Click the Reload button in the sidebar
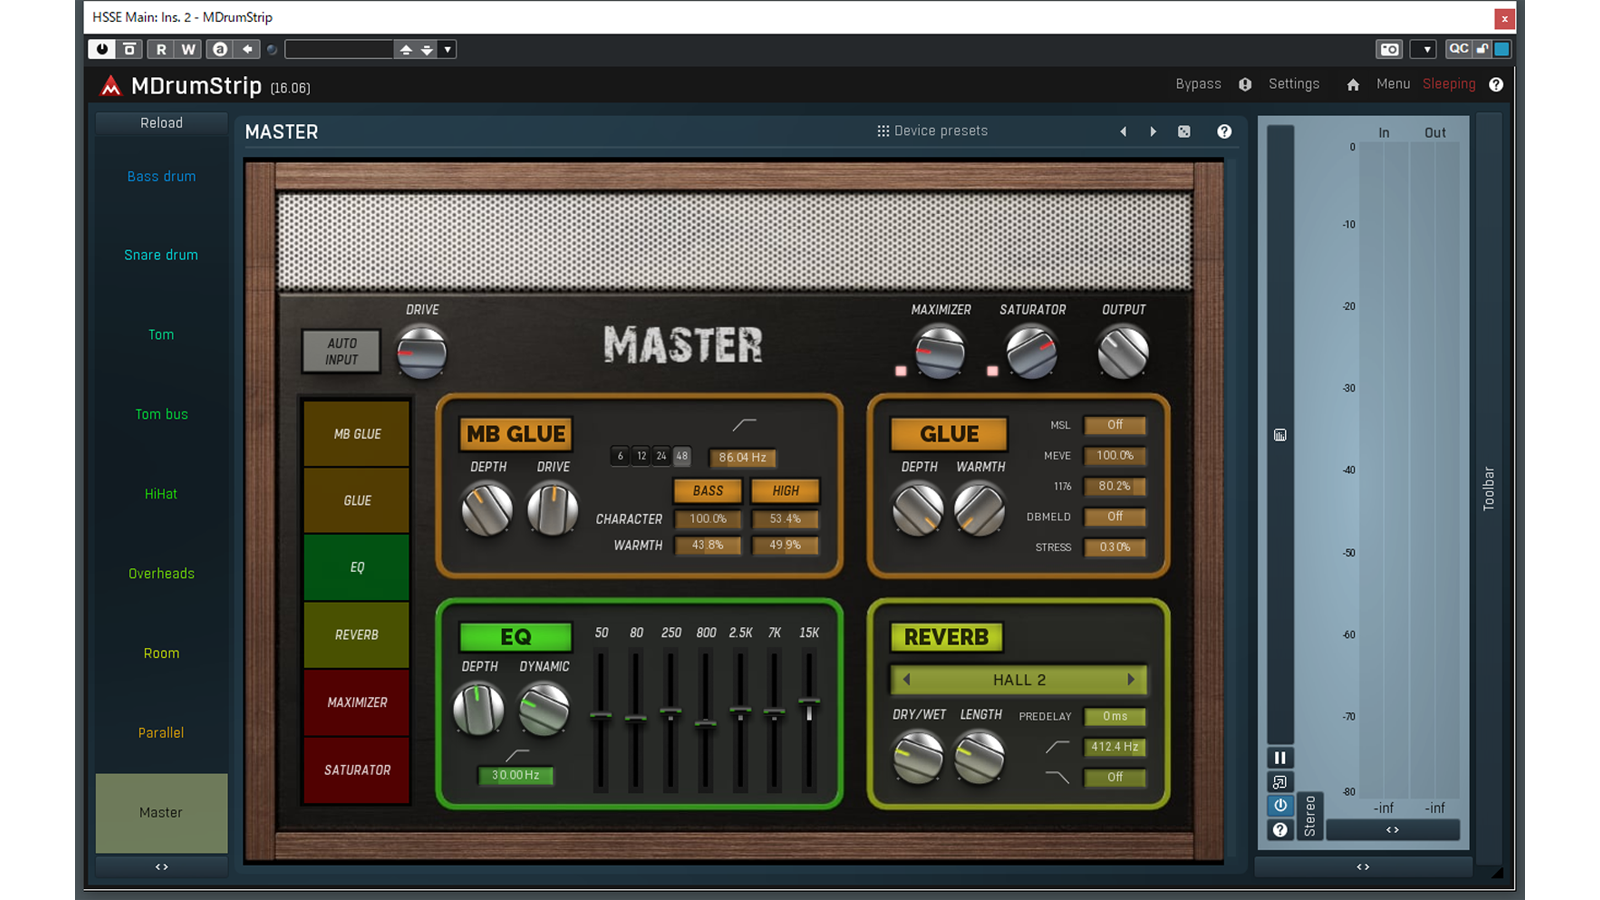 tap(161, 122)
